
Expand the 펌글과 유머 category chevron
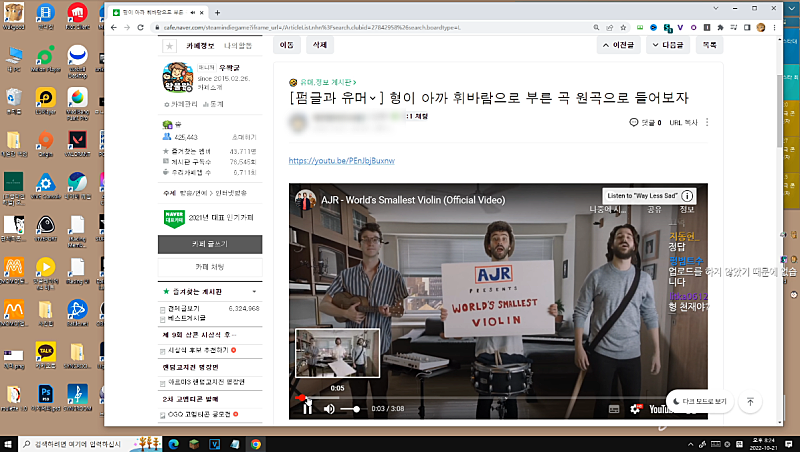pyautogui.click(x=373, y=98)
